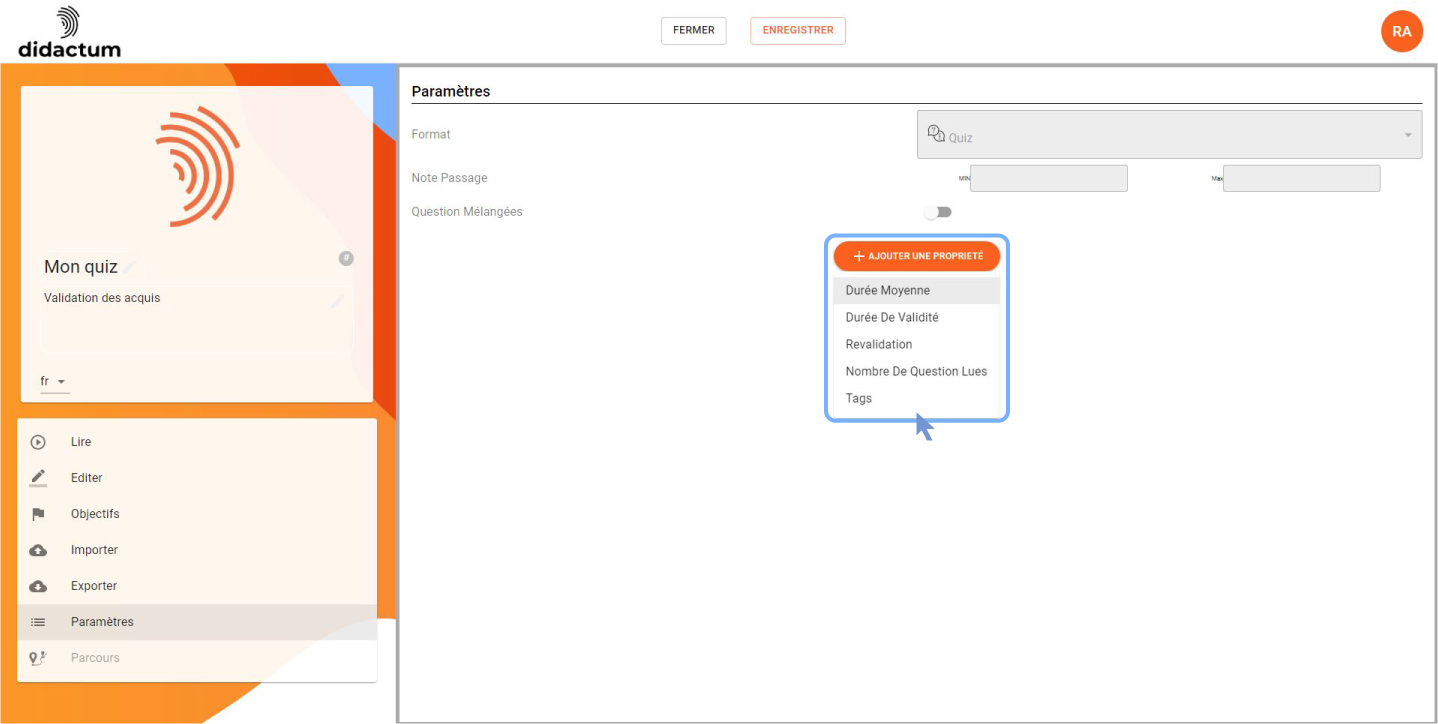Click the Paramètres section heading
The image size is (1438, 724).
[451, 91]
